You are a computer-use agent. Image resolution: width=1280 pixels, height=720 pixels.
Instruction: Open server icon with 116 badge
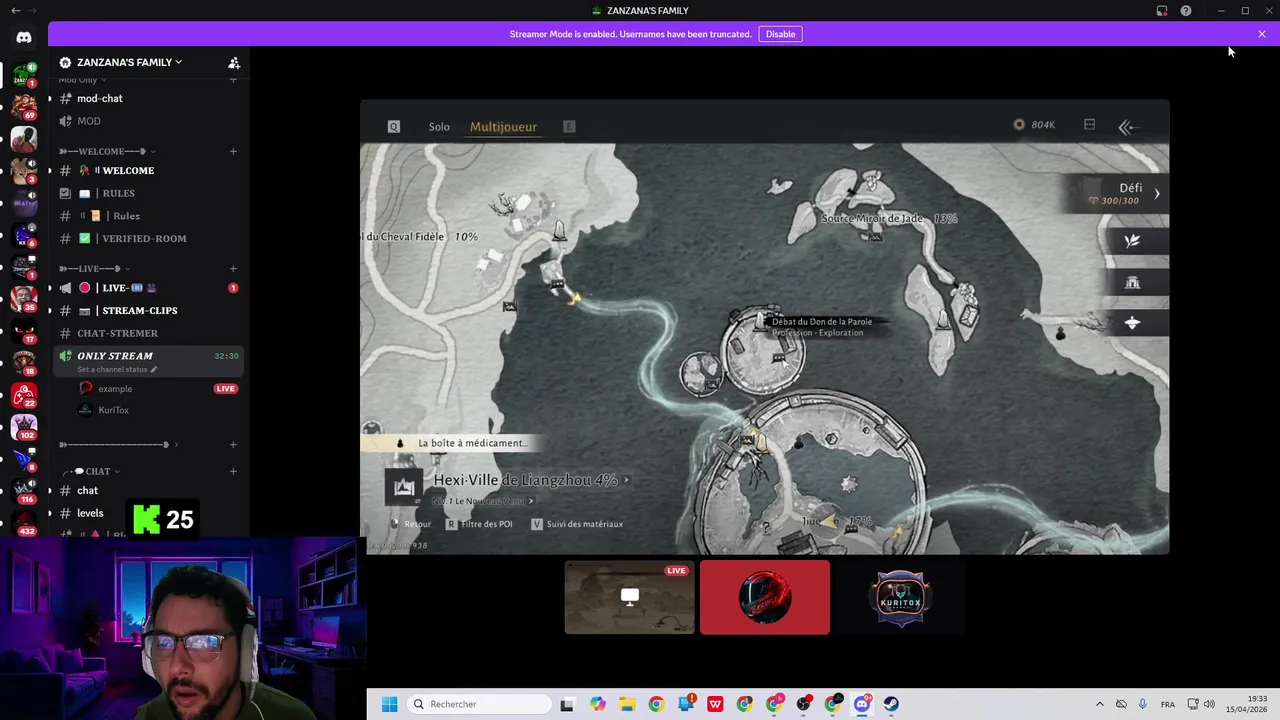click(24, 490)
